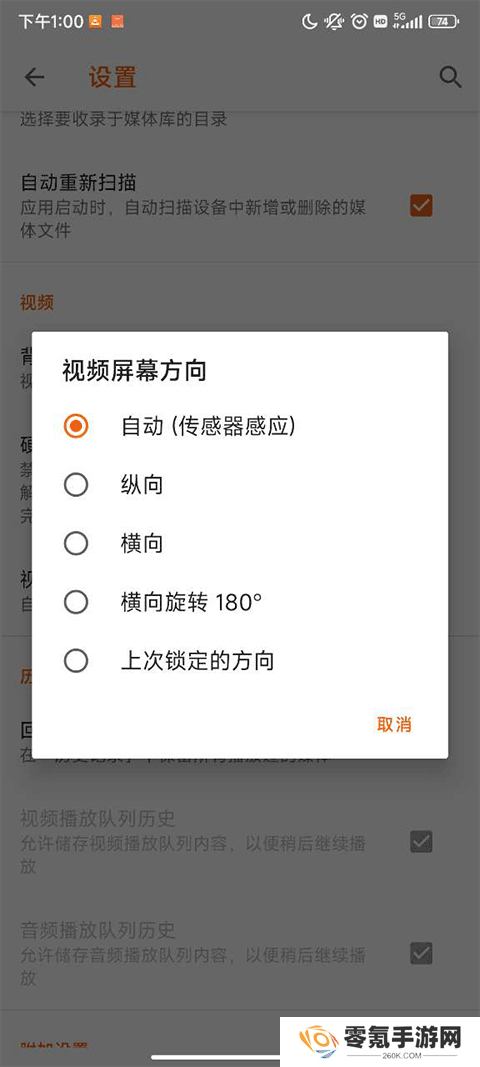Tap the 视频屏幕方向 dialog title
This screenshot has width=480, height=1067.
point(134,371)
